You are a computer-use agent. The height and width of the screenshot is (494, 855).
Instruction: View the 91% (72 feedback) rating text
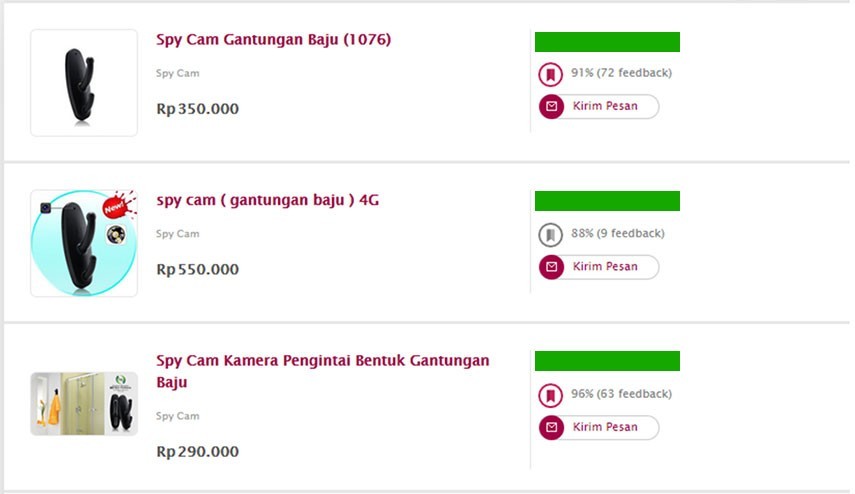[621, 73]
